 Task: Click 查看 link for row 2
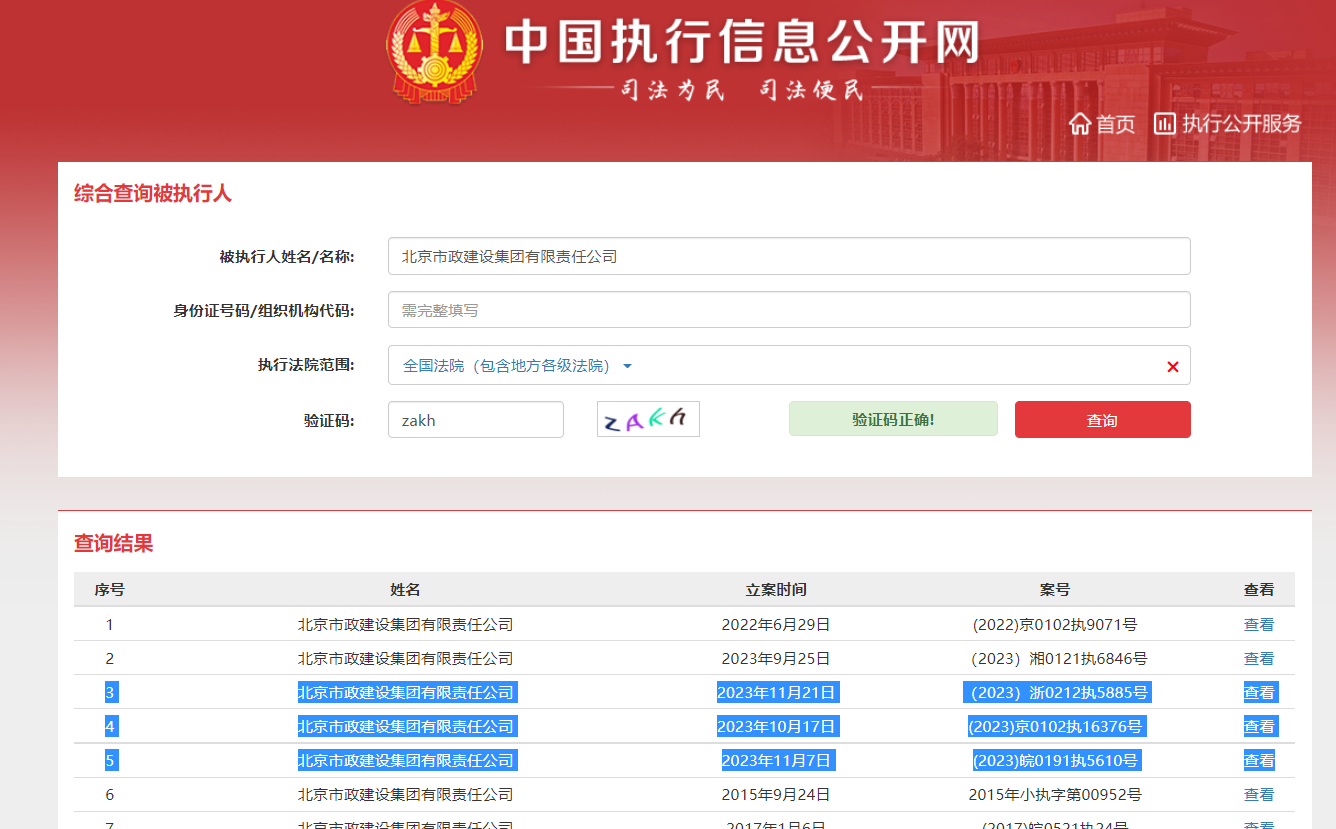(1258, 659)
